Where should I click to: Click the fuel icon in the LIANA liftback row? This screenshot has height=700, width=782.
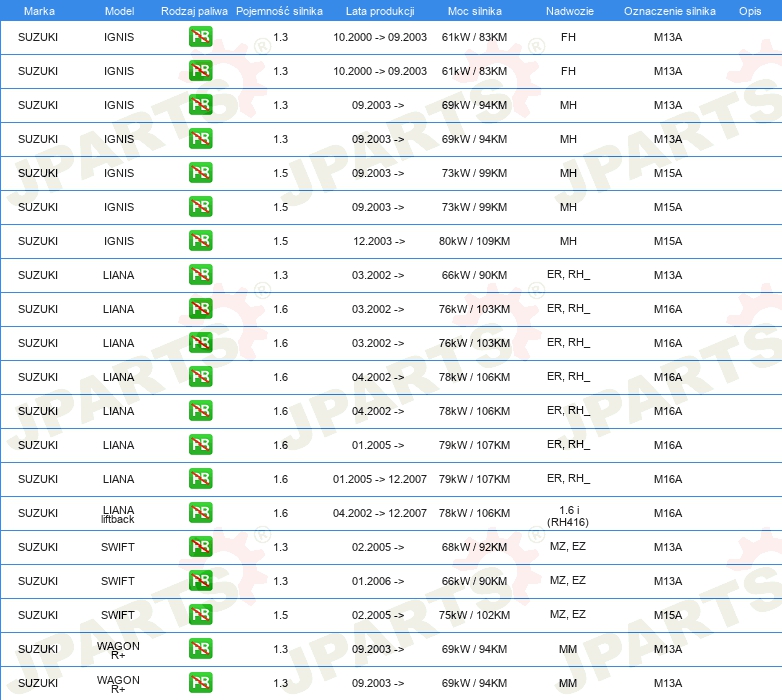[x=200, y=513]
